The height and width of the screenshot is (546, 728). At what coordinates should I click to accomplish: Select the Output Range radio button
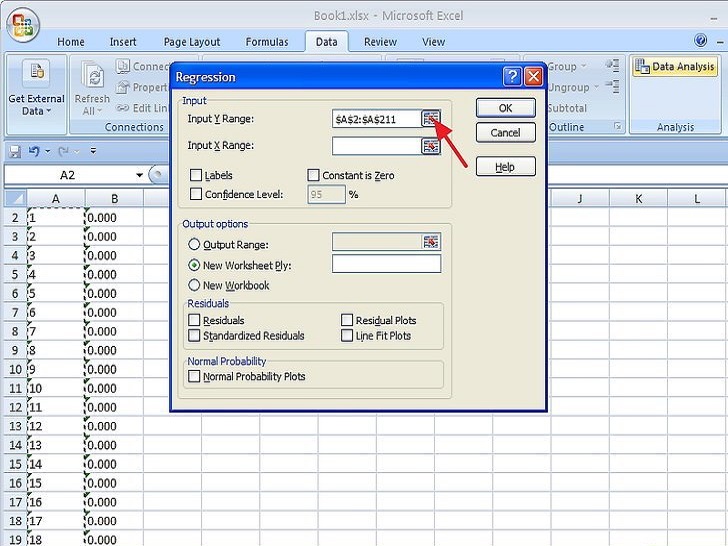(x=194, y=244)
